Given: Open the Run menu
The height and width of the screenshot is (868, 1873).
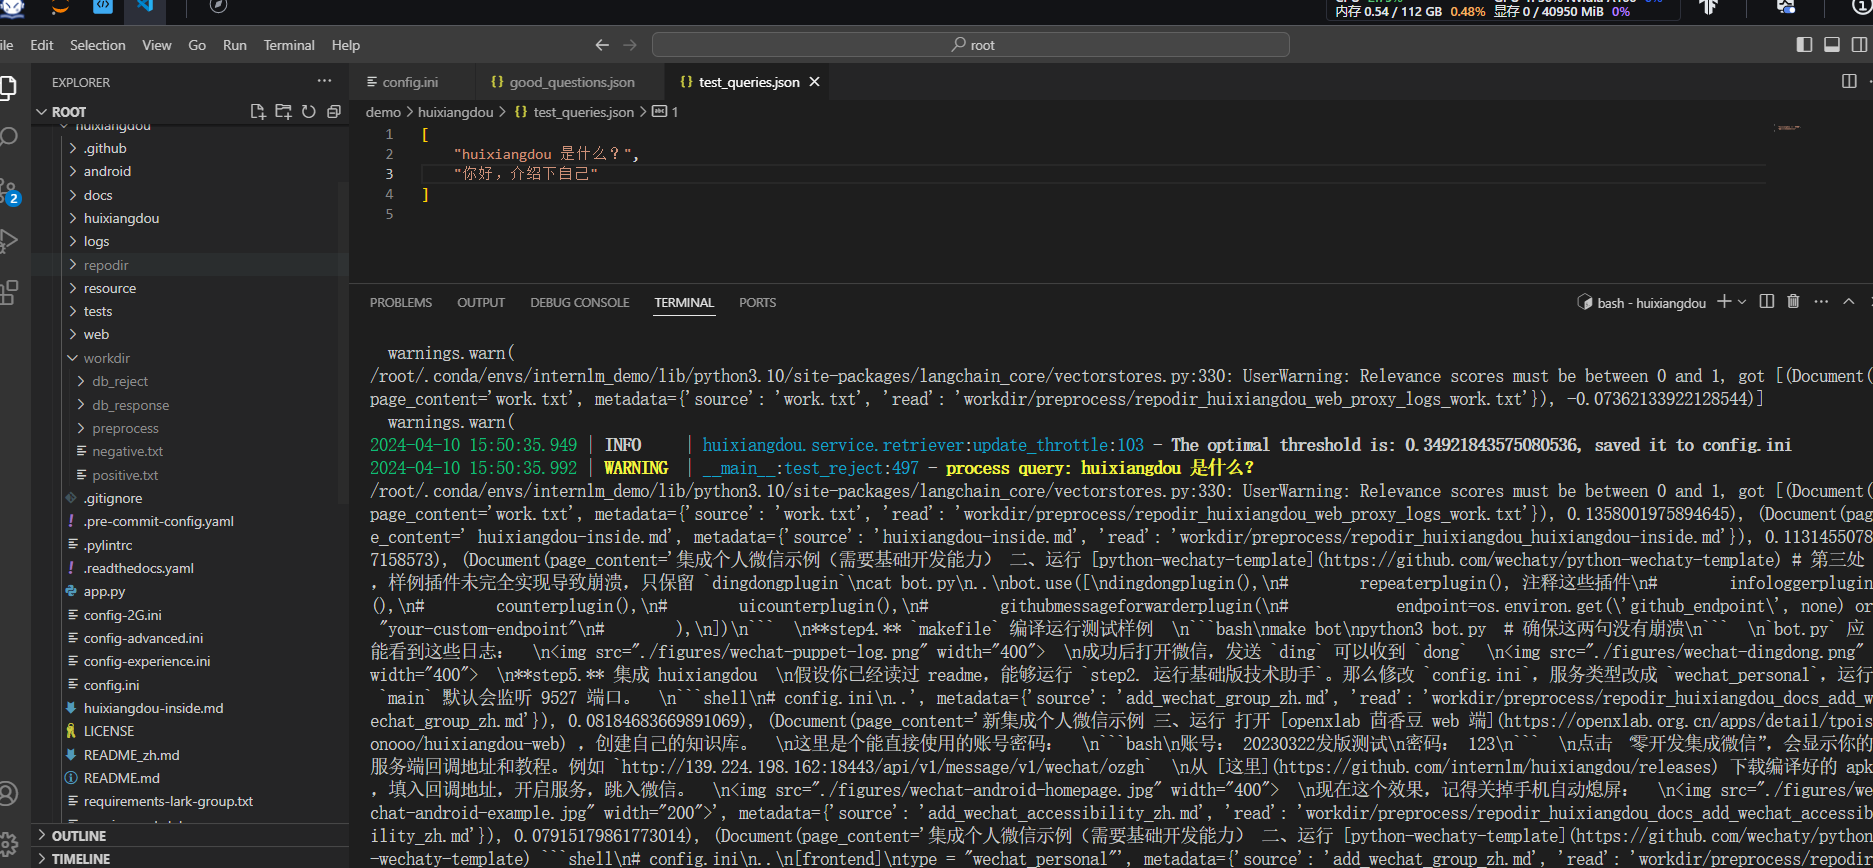Looking at the screenshot, I should click(x=235, y=45).
